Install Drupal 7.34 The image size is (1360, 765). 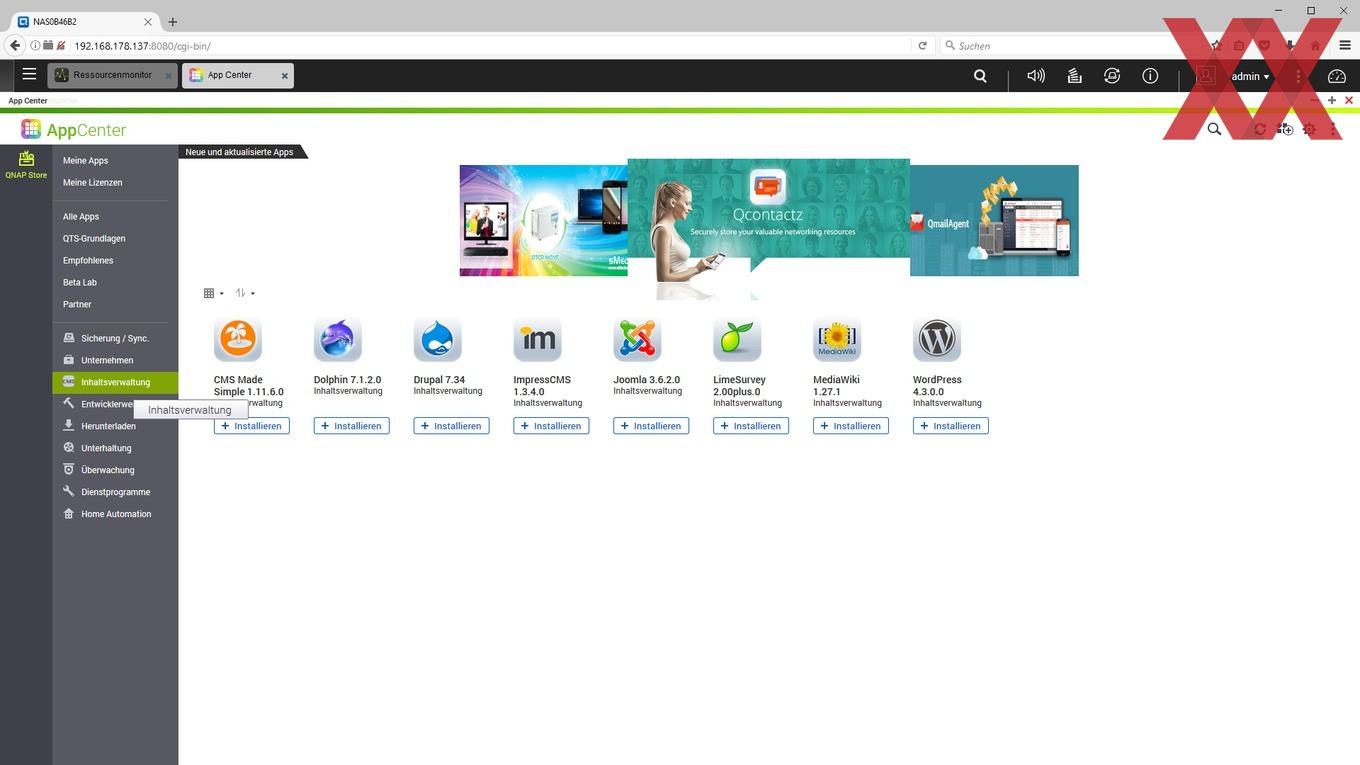tap(452, 426)
